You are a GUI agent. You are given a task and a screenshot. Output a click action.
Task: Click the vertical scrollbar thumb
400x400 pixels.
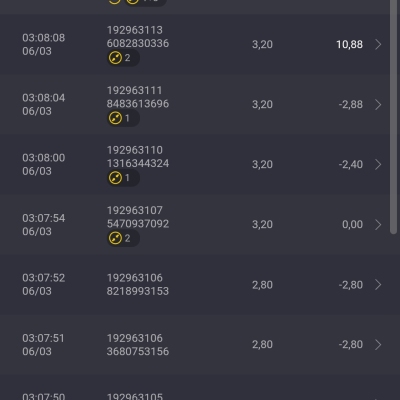point(393,117)
